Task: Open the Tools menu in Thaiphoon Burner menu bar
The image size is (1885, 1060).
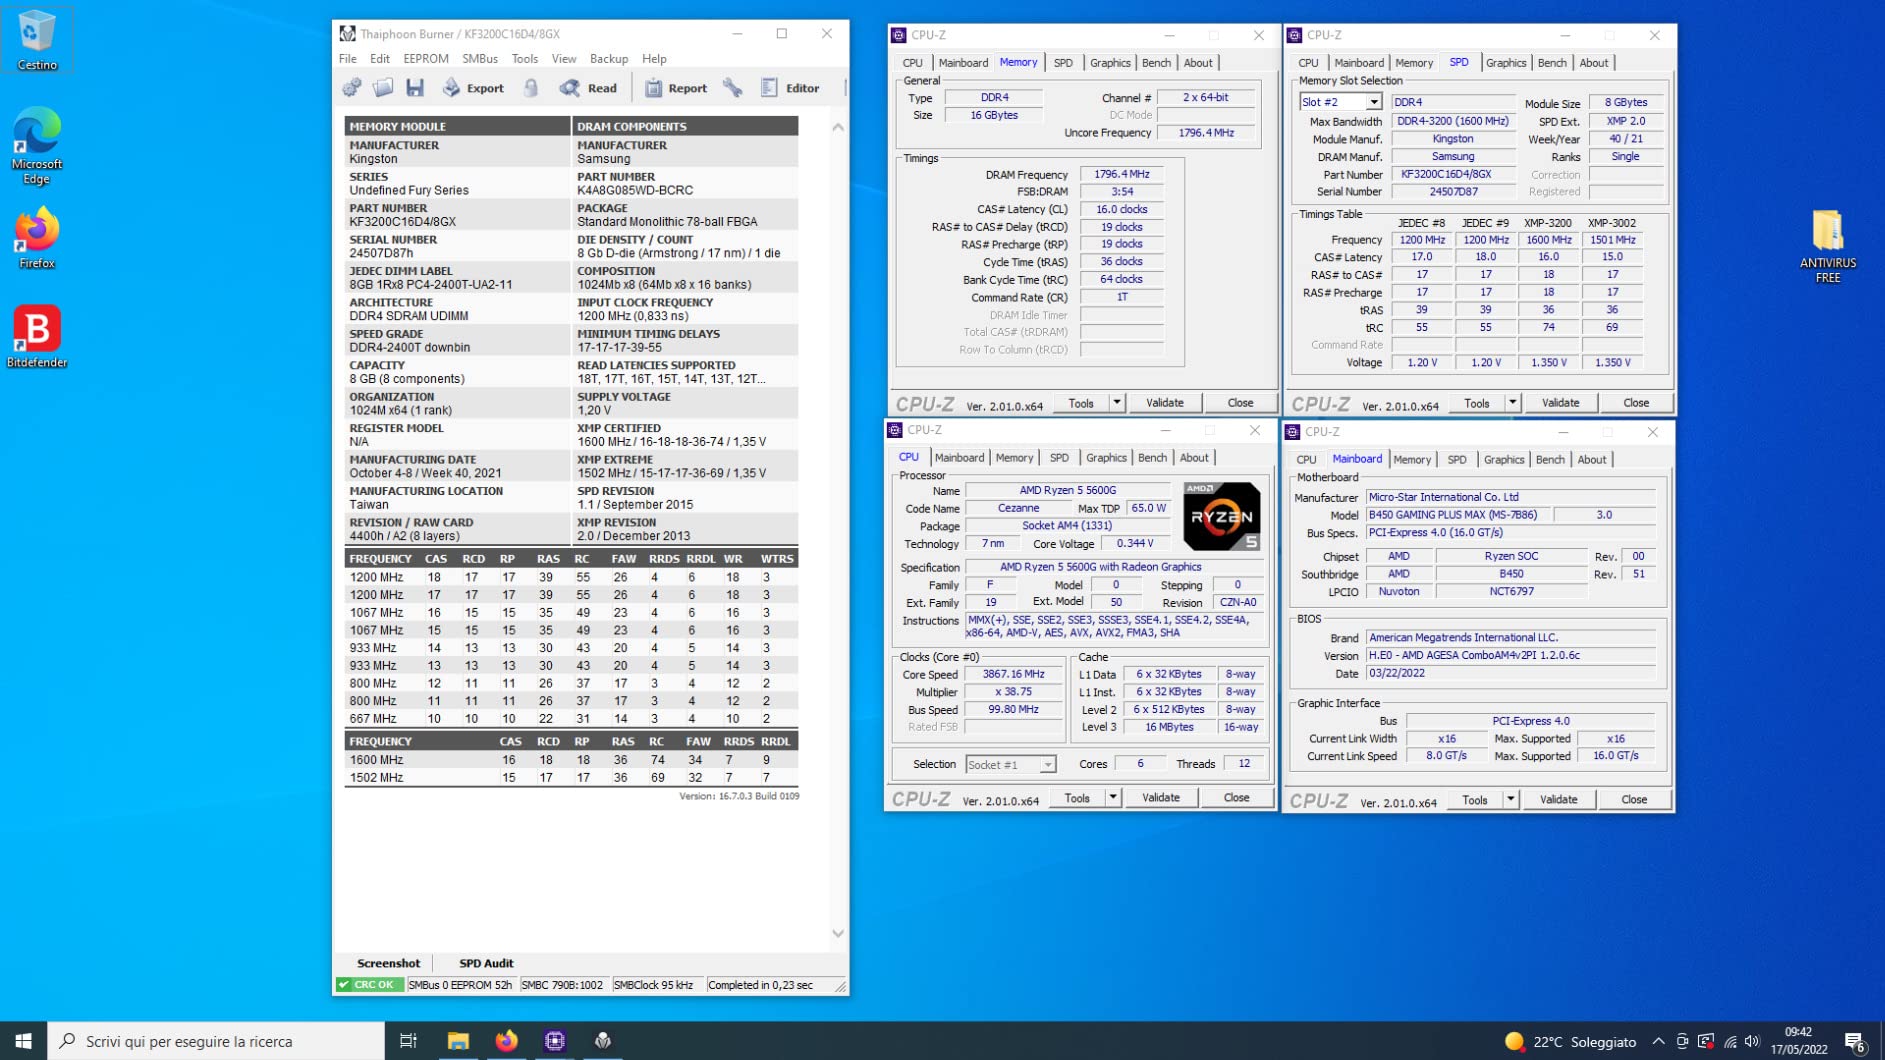Action: coord(525,59)
